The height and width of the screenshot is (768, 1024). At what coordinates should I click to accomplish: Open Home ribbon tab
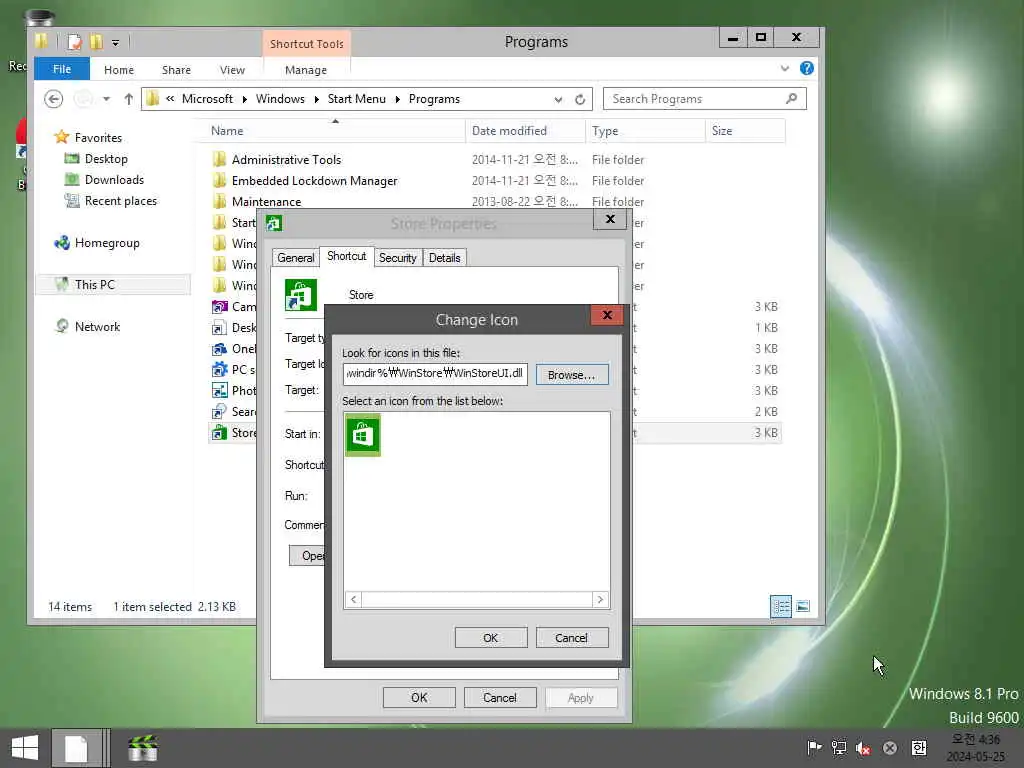(x=119, y=70)
